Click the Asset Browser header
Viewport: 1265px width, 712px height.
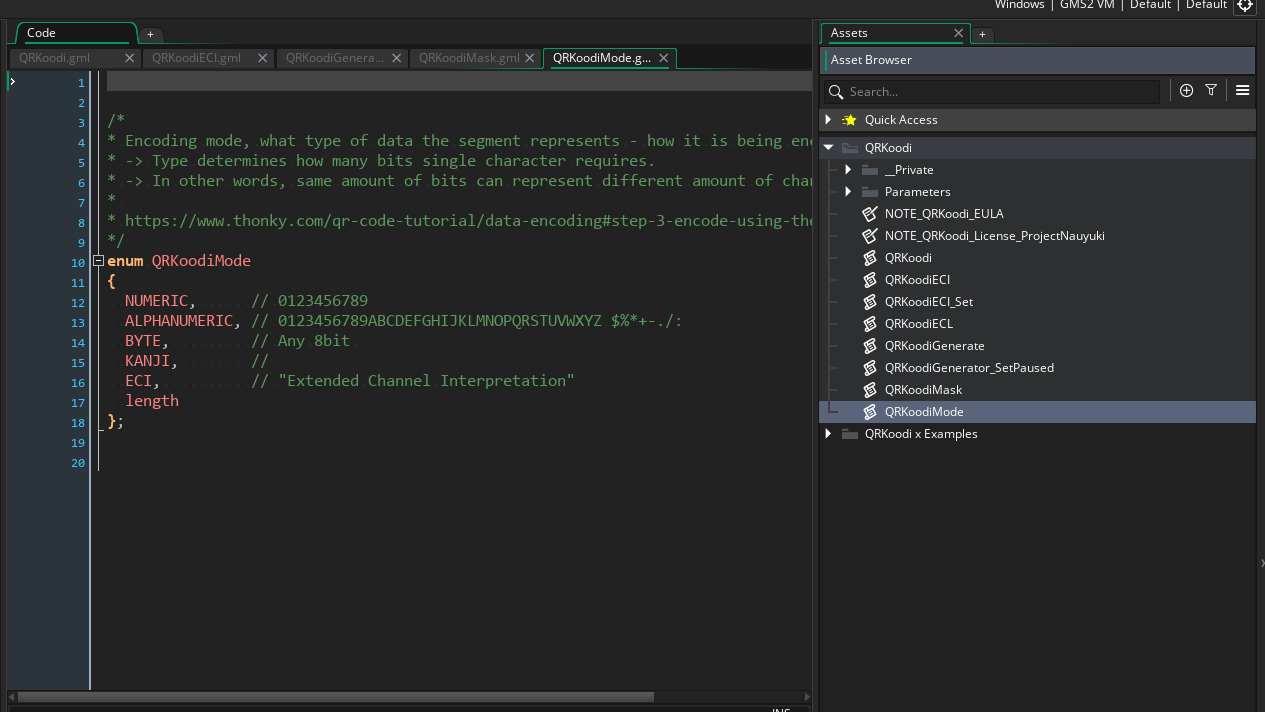[x=1037, y=60]
